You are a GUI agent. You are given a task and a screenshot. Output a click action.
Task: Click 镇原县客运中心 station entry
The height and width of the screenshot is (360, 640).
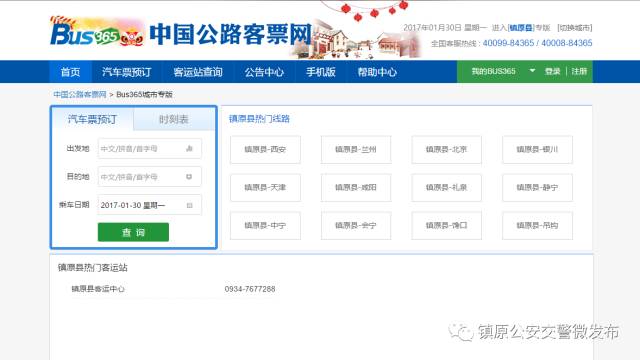click(x=98, y=289)
